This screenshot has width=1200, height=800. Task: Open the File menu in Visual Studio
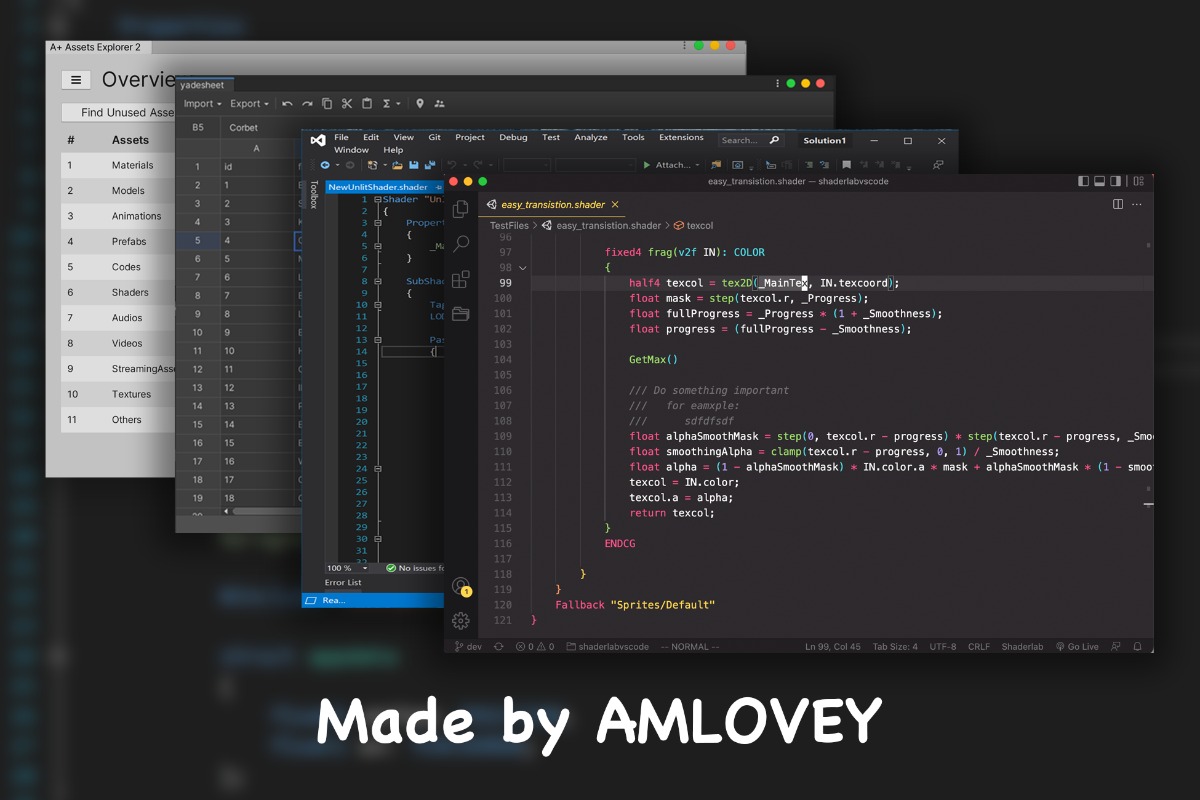[342, 138]
